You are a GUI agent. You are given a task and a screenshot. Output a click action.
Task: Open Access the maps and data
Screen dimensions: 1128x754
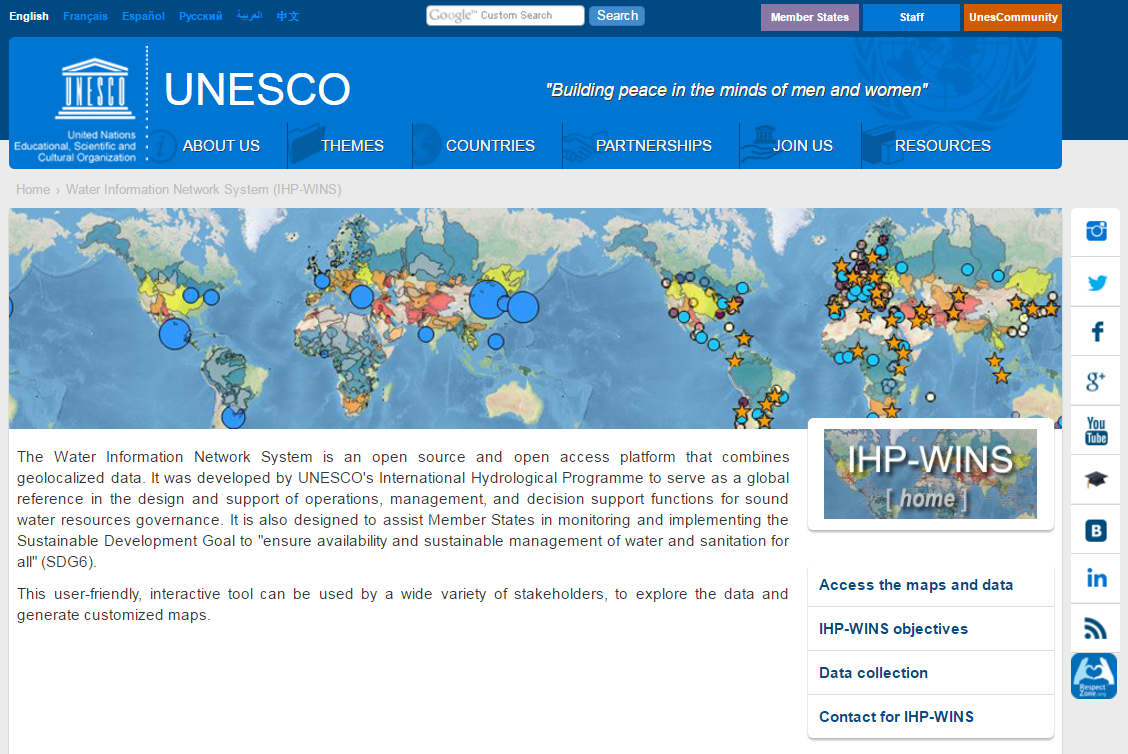tap(916, 585)
